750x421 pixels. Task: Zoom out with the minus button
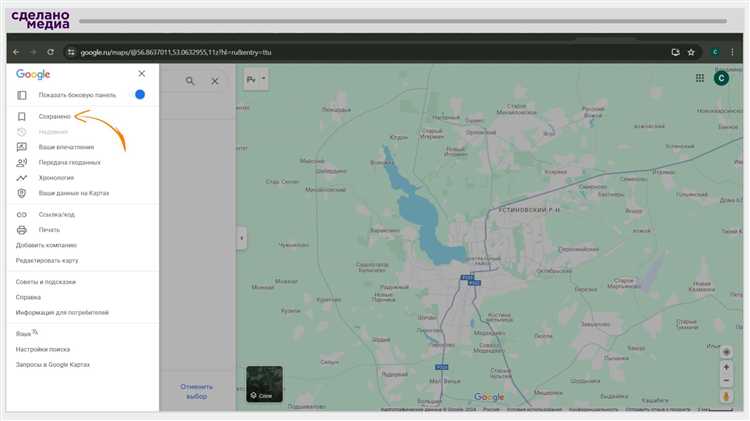tap(726, 380)
